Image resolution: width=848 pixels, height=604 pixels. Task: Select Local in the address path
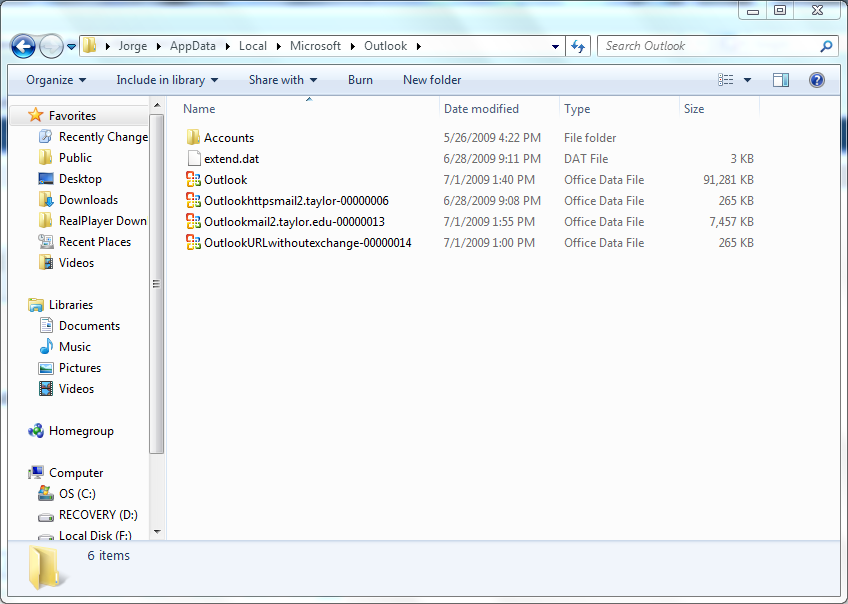pos(253,46)
